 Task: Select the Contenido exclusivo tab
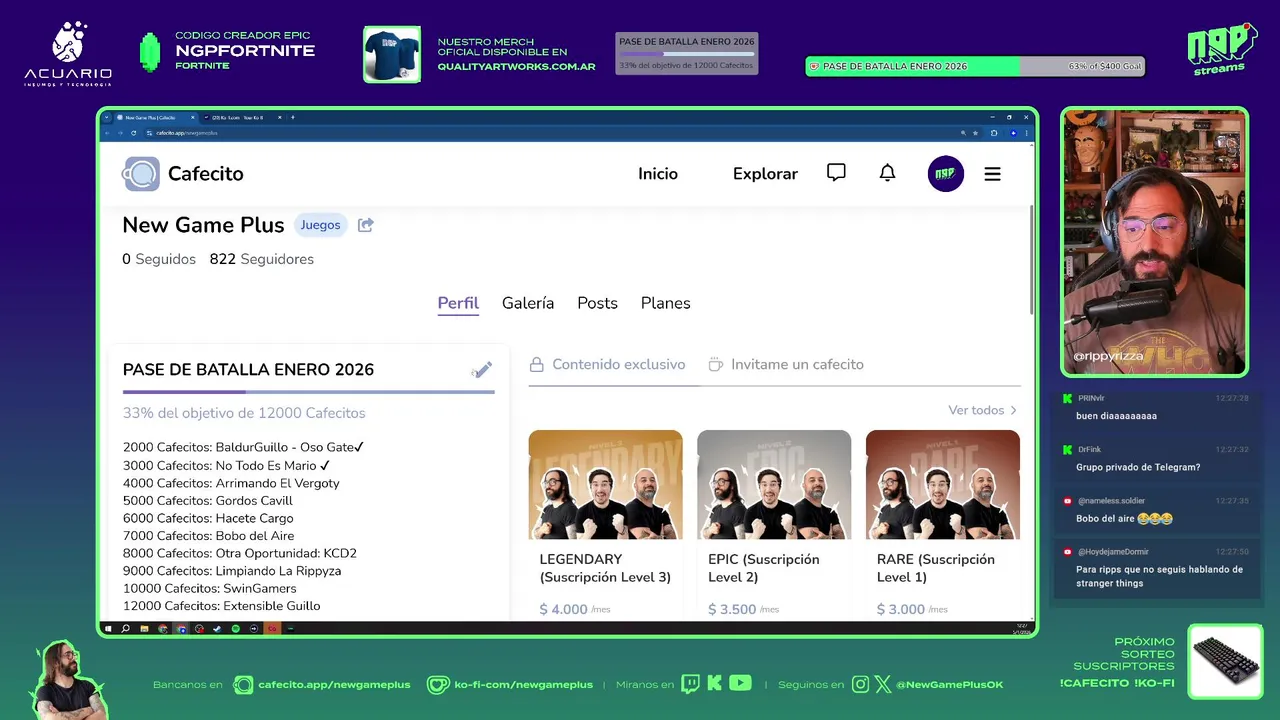(607, 364)
